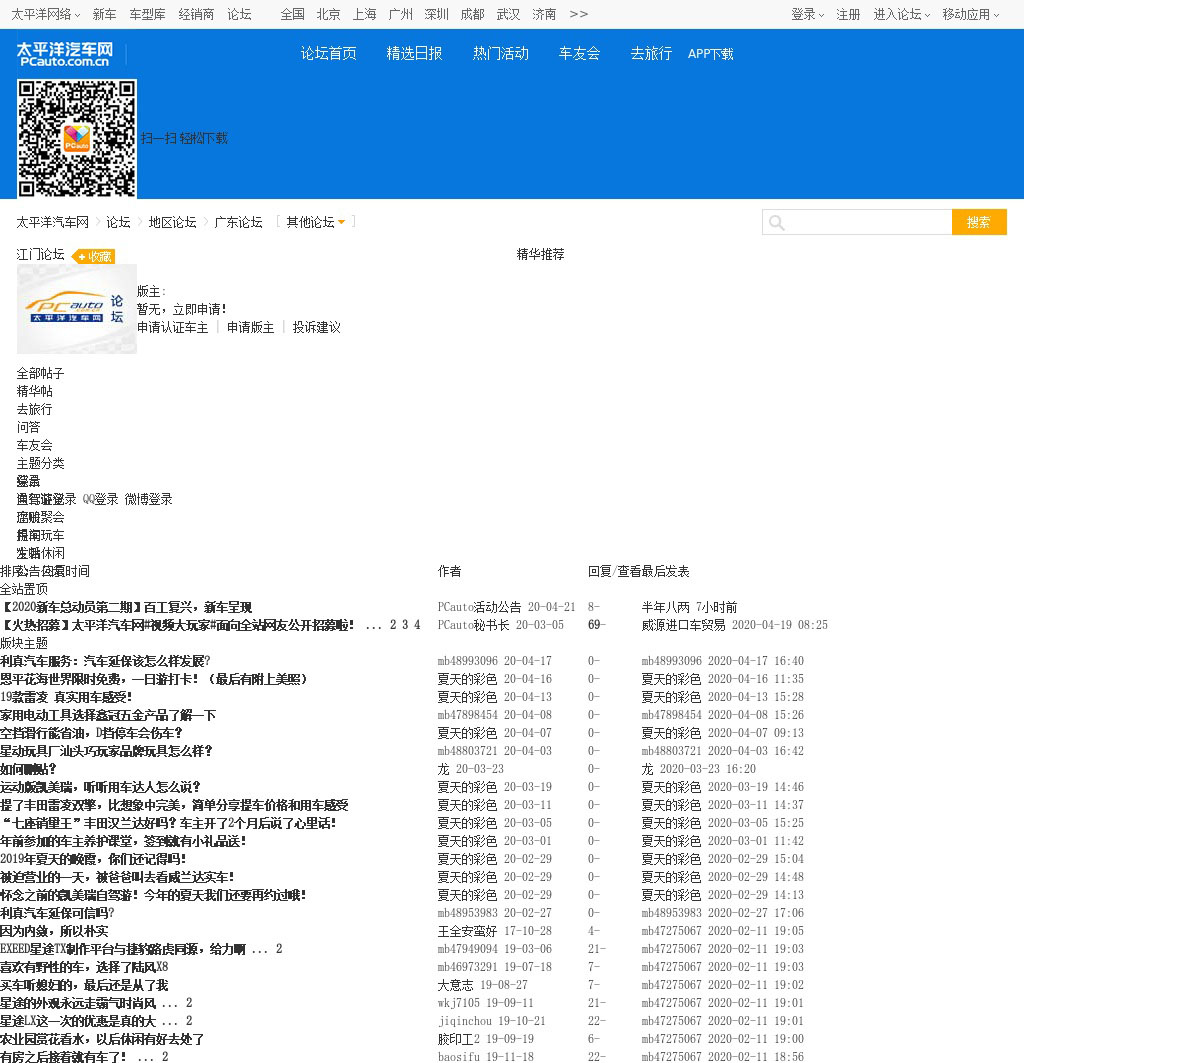Open 广东论坛 breadcrumb link

[239, 222]
